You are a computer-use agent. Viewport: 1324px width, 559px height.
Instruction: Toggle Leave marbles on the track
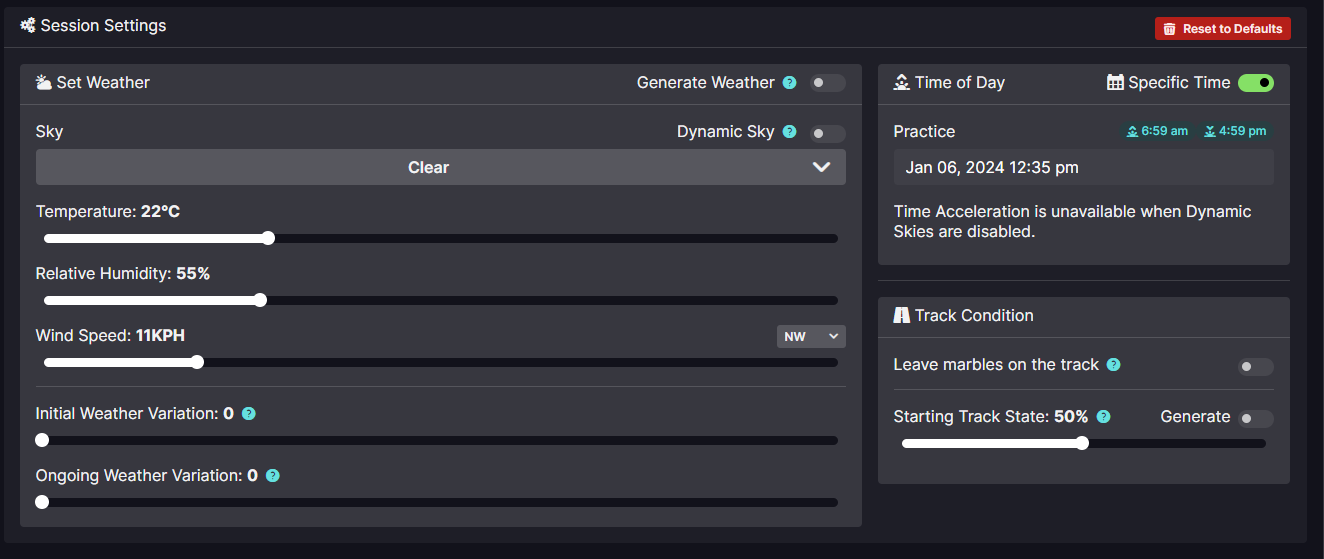point(1256,367)
